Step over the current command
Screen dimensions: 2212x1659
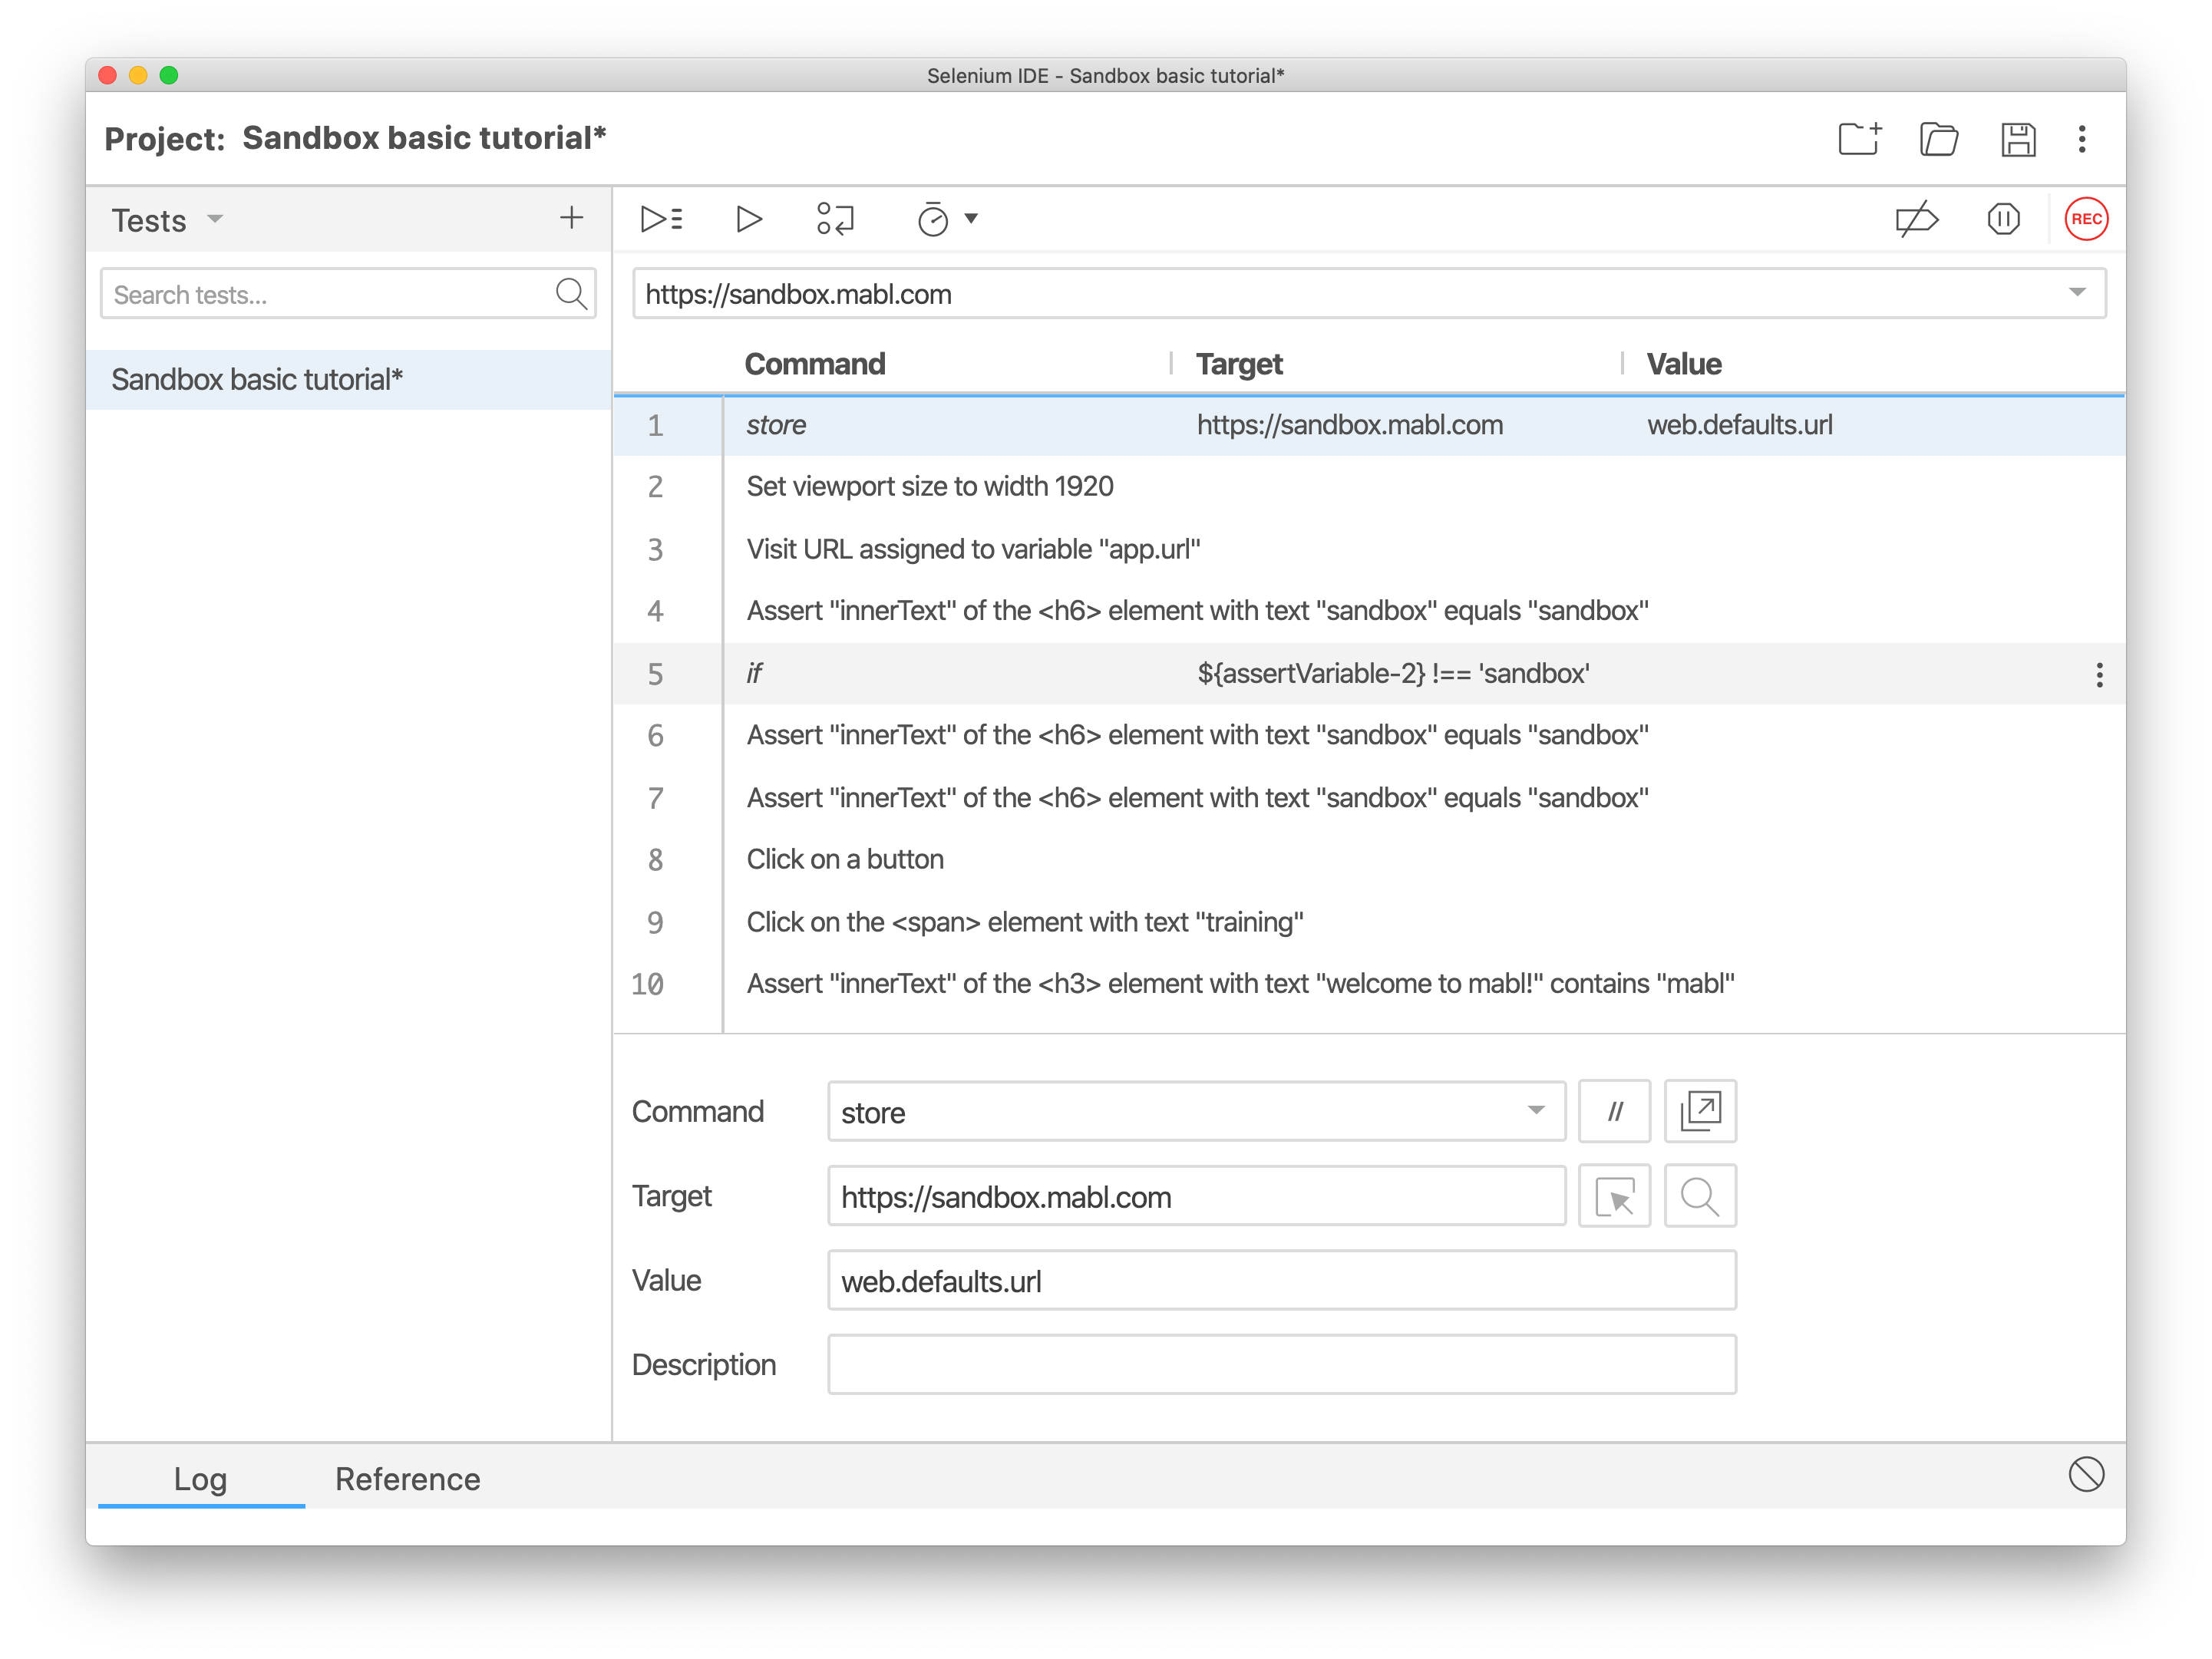[834, 218]
